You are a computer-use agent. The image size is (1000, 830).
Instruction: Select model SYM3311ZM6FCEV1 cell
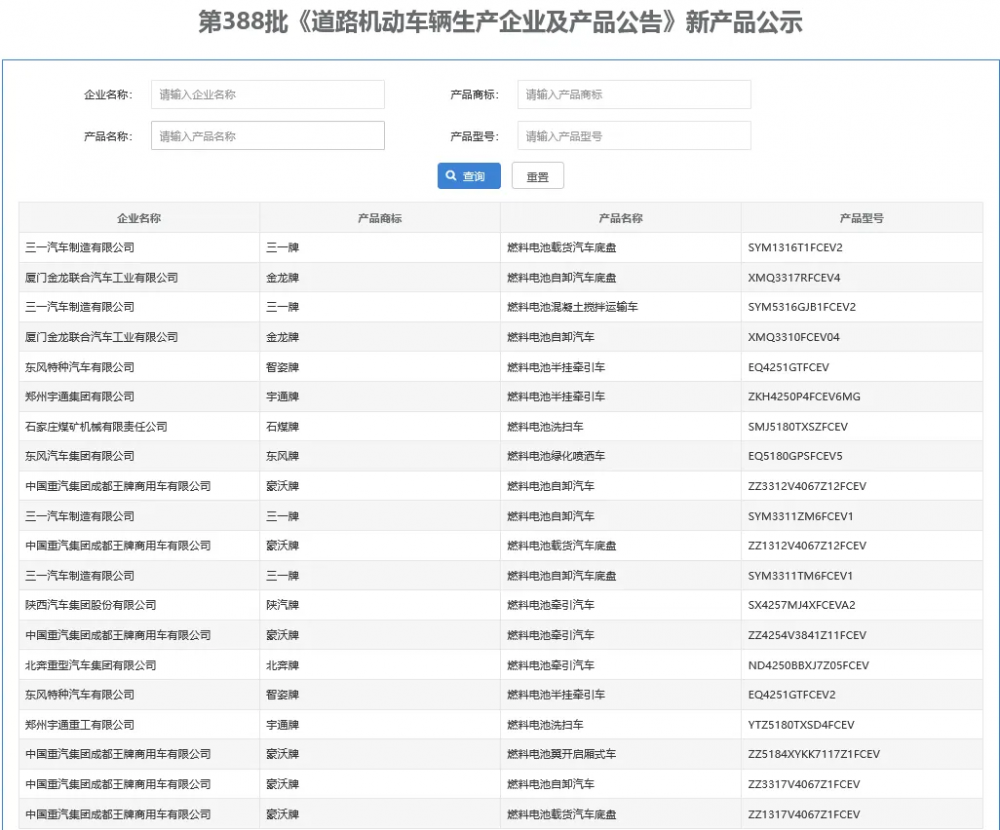tap(862, 516)
